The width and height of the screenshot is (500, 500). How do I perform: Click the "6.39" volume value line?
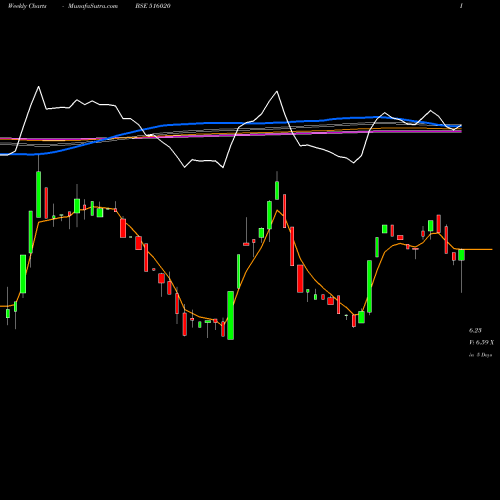point(481,342)
